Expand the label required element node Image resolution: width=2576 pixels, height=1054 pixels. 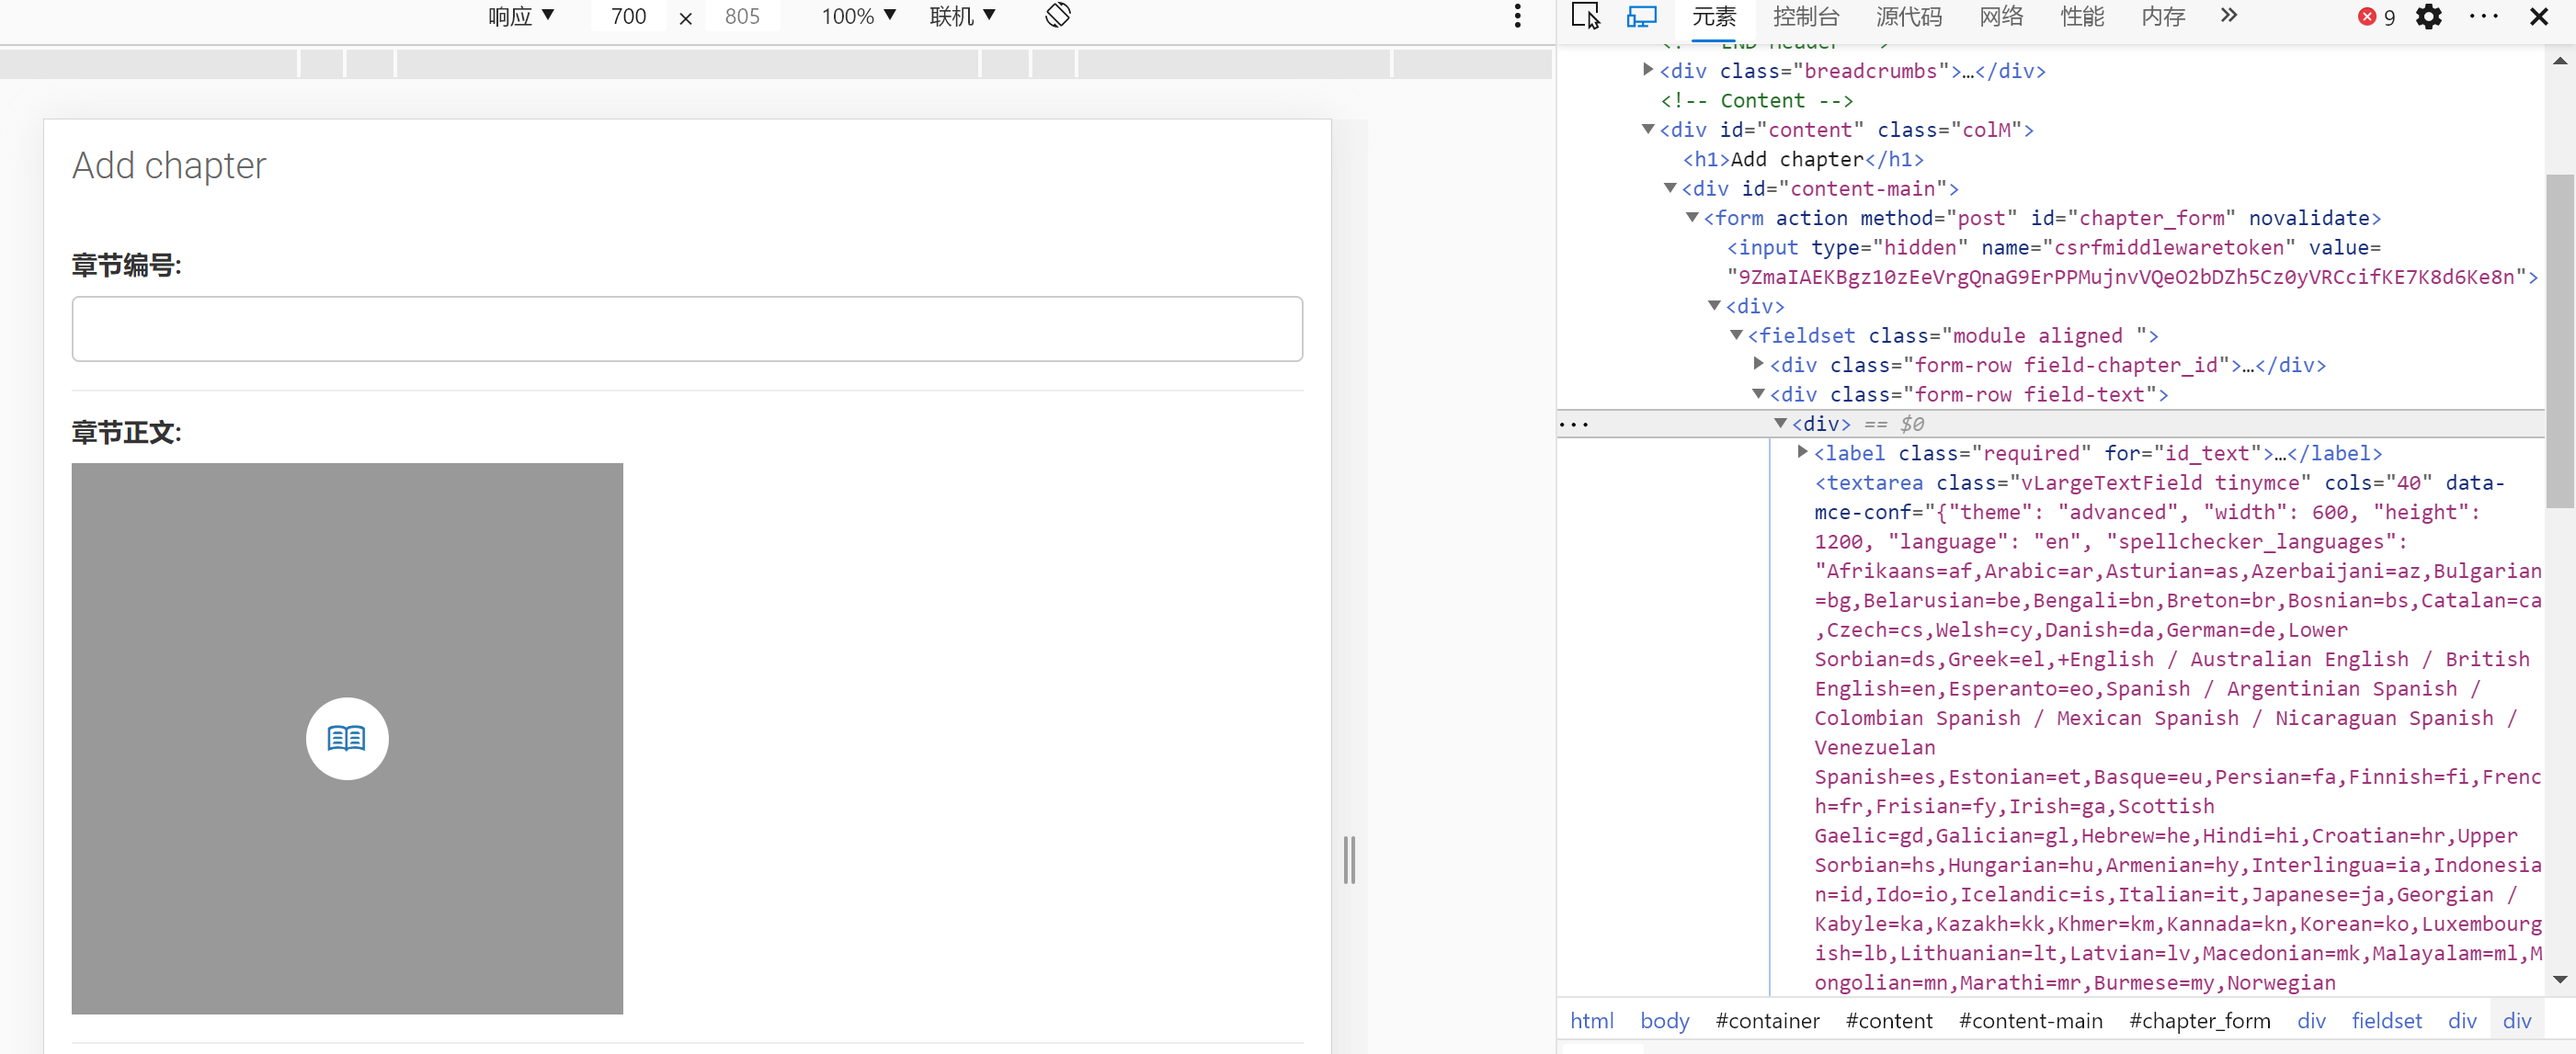pyautogui.click(x=1802, y=452)
